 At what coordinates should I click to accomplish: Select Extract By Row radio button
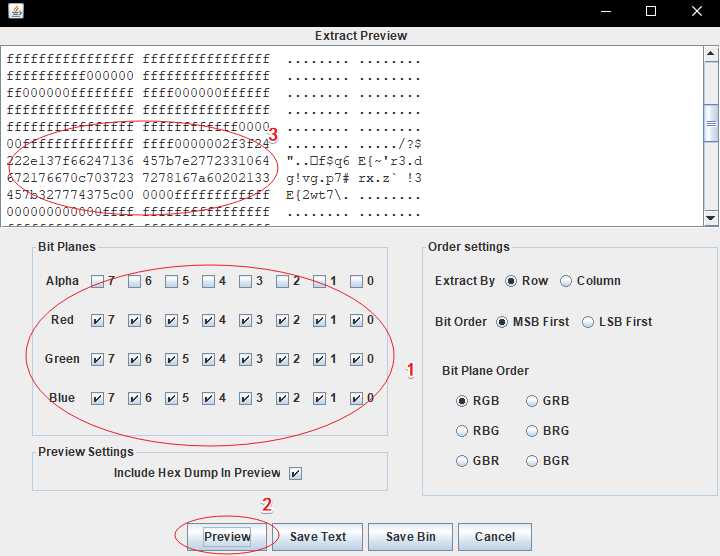511,281
